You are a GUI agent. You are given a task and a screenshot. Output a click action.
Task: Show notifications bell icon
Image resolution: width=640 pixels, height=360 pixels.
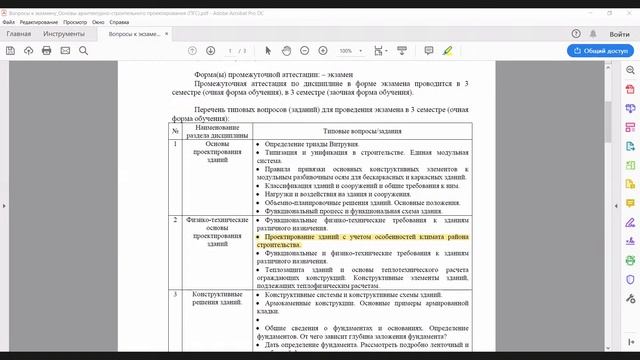click(x=593, y=34)
